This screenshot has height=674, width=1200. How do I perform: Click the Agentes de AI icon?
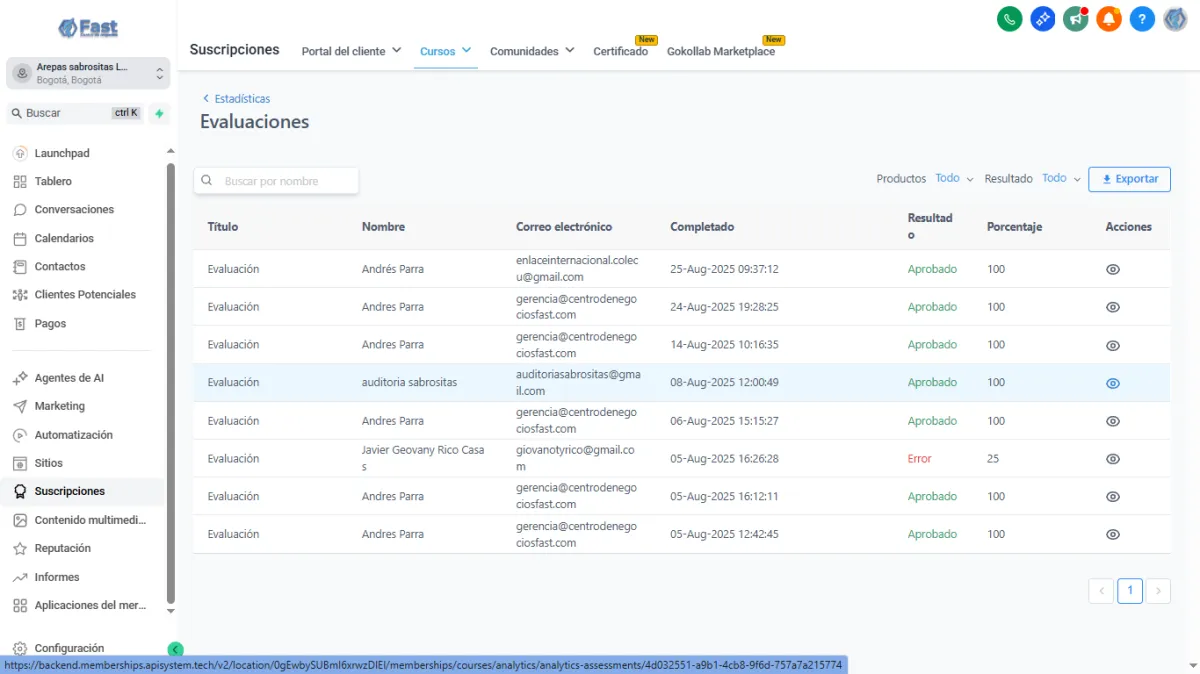[20, 378]
